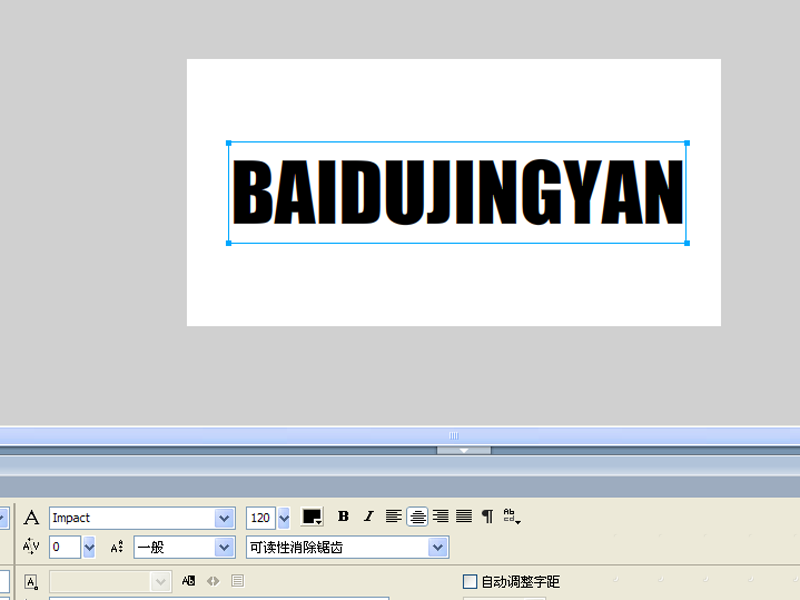This screenshot has height=600, width=800.
Task: Select the BAIDUJINGYAN text on stage
Action: point(458,192)
